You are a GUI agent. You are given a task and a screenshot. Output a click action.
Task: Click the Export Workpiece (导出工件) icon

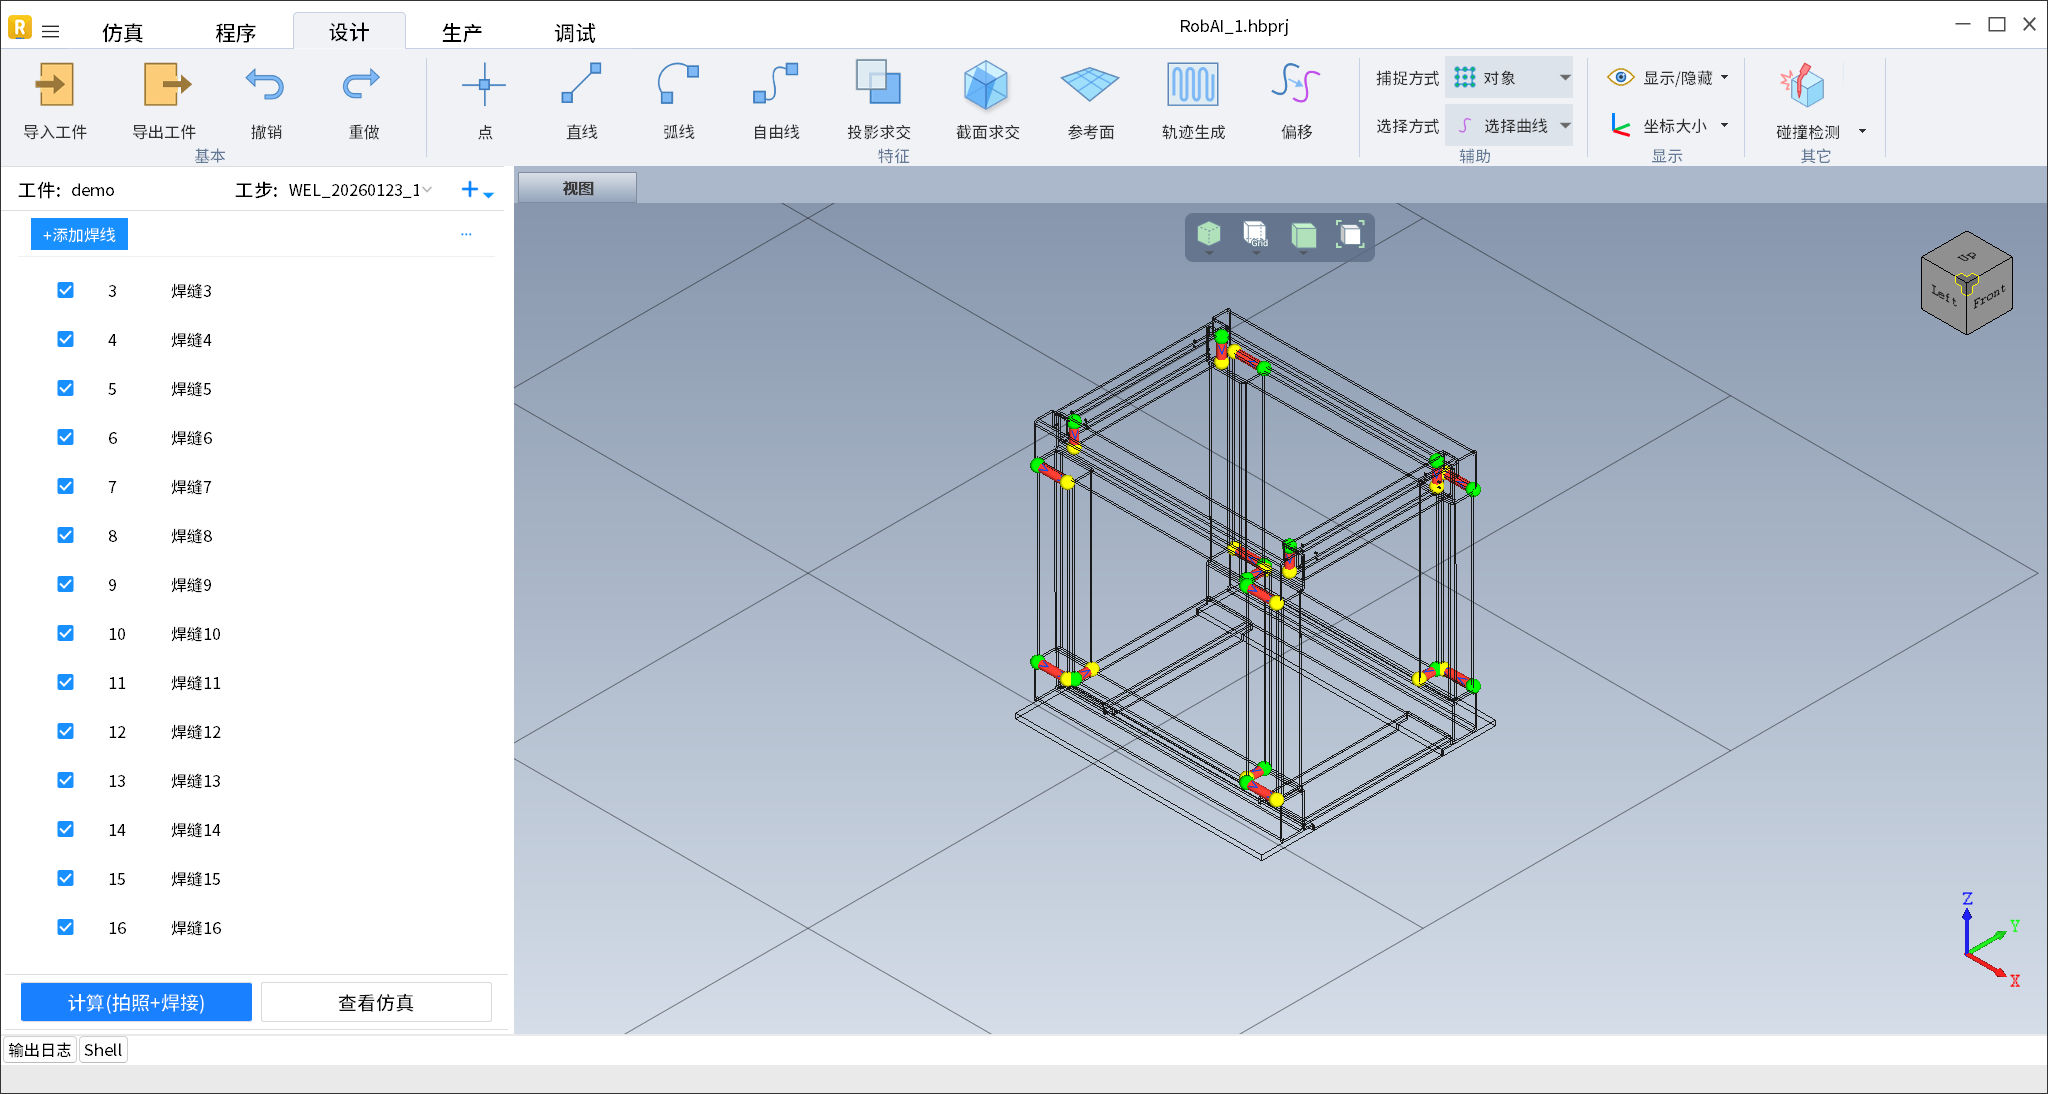tap(165, 86)
